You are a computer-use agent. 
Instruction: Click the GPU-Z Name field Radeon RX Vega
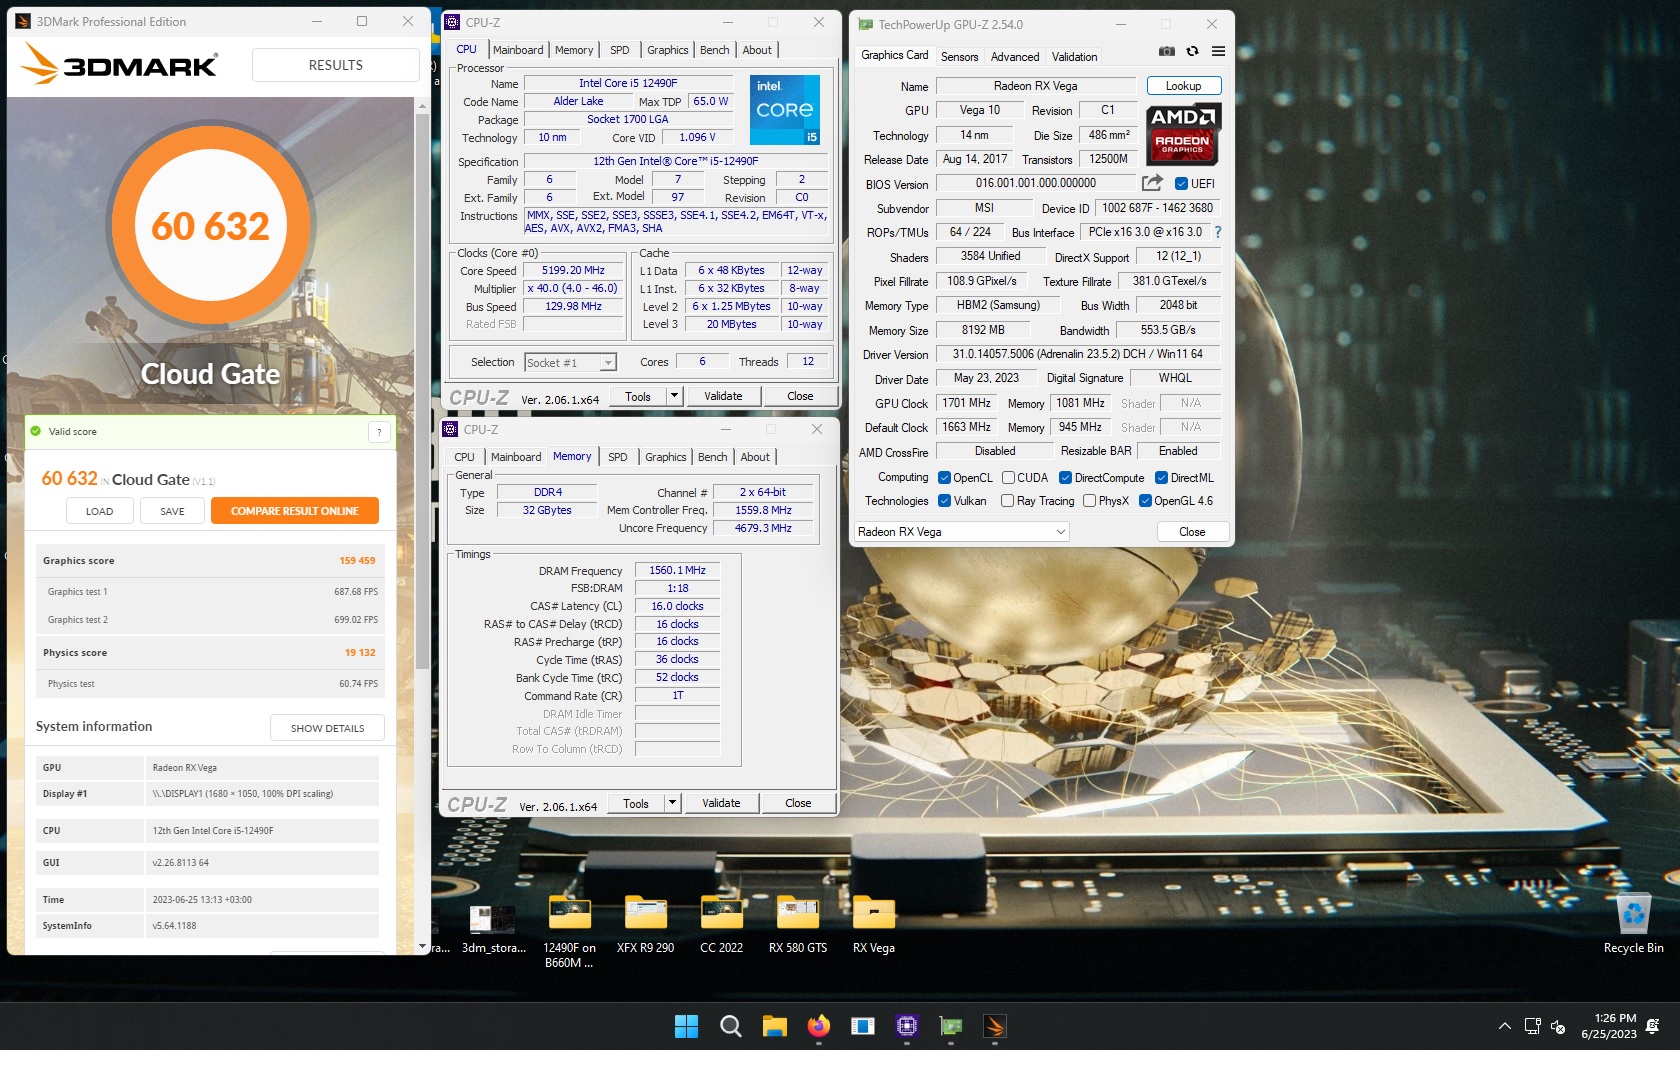click(1036, 86)
